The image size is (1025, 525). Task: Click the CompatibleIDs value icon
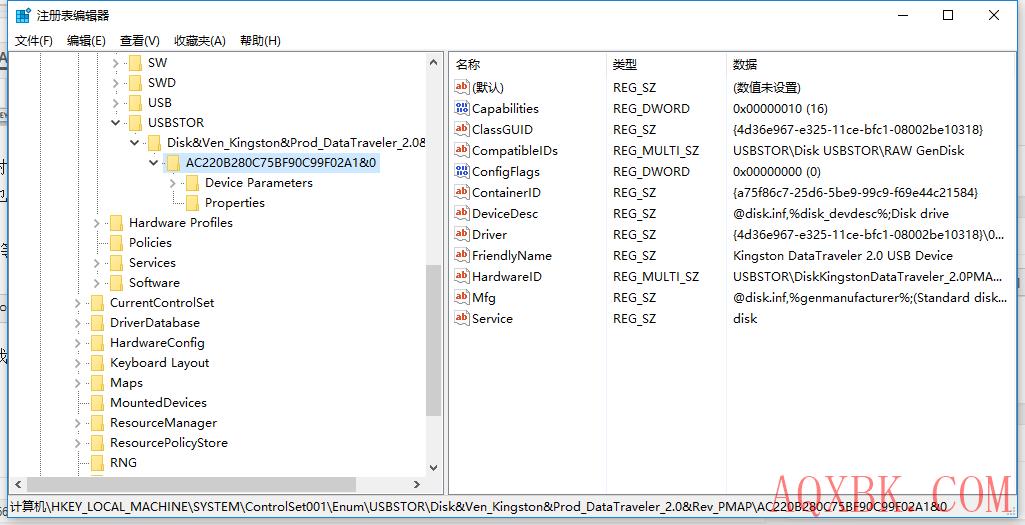pyautogui.click(x=462, y=150)
